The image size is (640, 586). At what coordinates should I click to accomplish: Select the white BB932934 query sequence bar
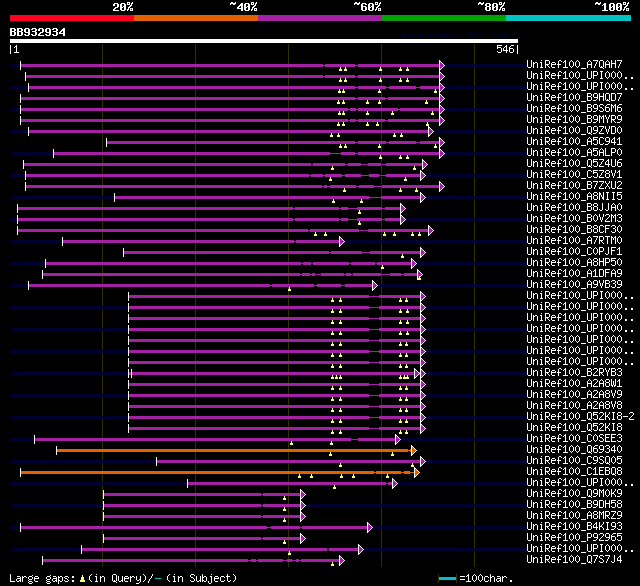point(264,41)
